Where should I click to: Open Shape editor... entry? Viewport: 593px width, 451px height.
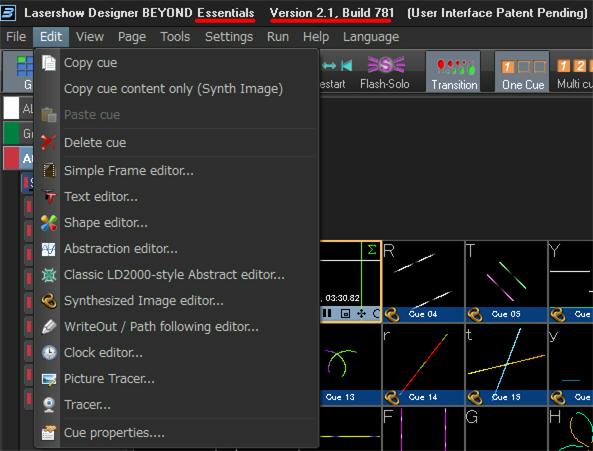coord(106,223)
